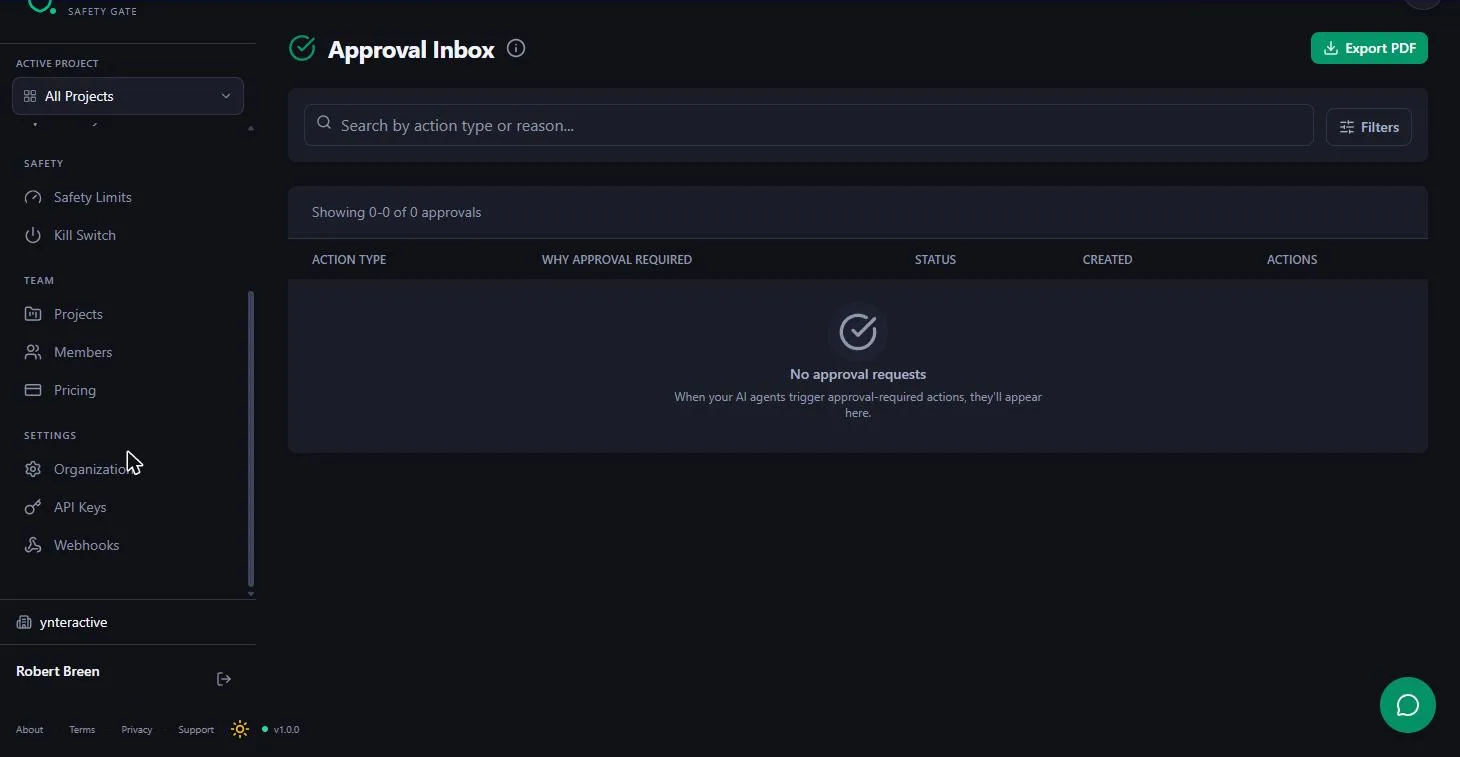
Task: Click the WHY APPROVAL REQUIRED header
Action: coord(617,259)
